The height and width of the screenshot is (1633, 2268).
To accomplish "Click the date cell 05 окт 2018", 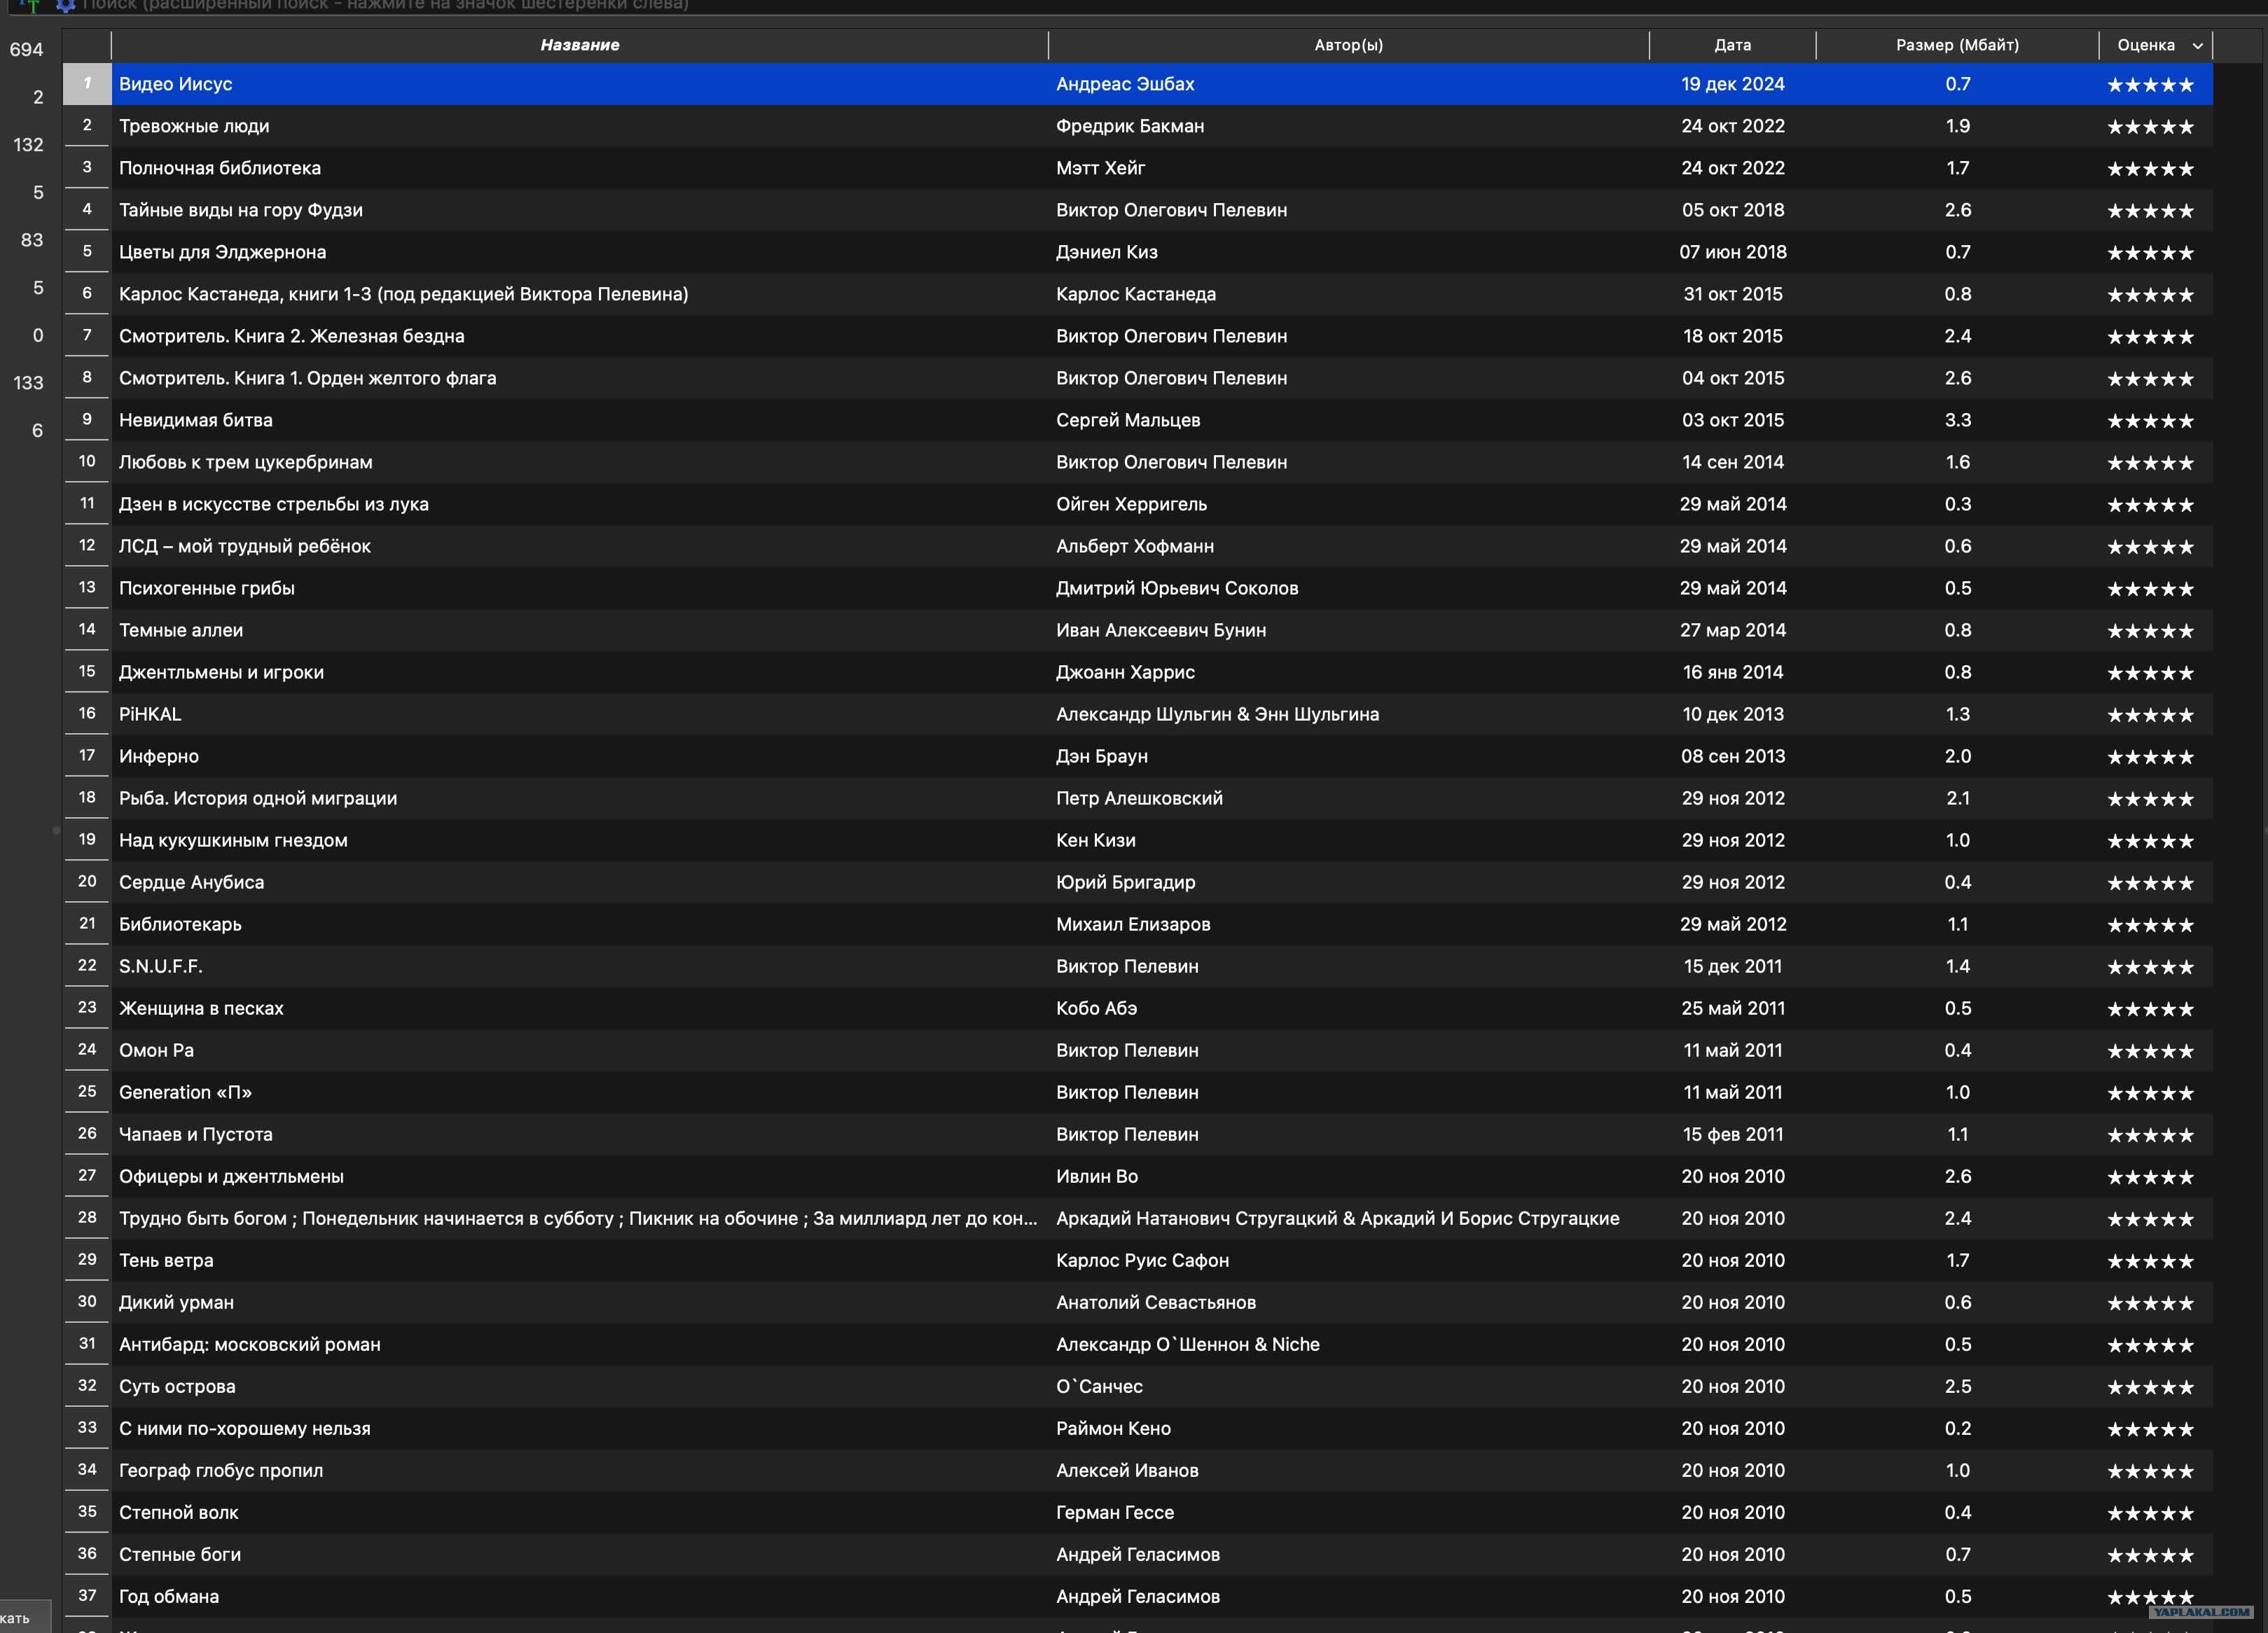I will point(1732,210).
